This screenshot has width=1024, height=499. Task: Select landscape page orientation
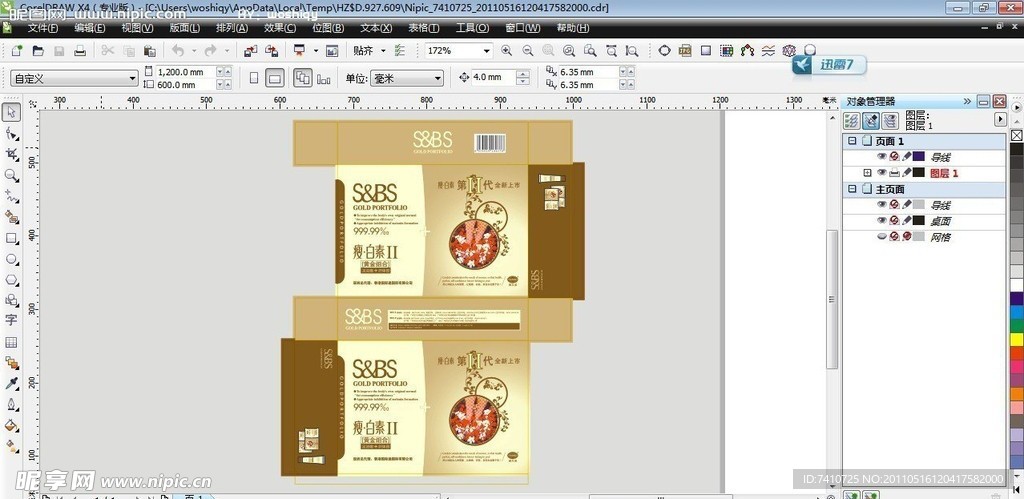pyautogui.click(x=275, y=78)
